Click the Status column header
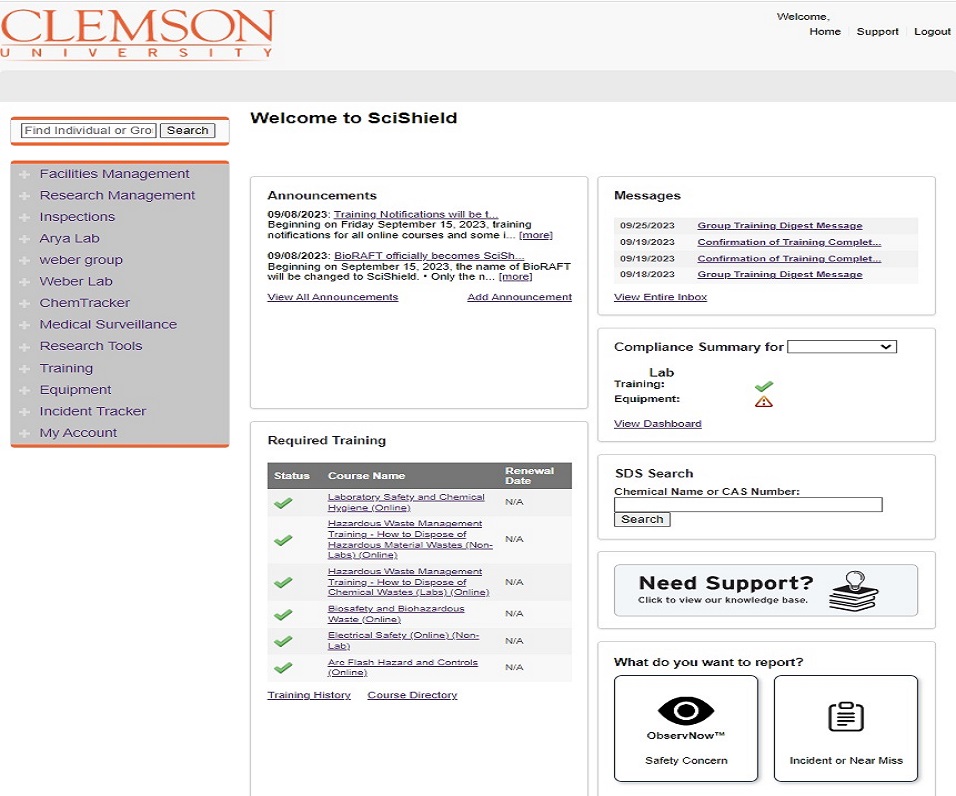Screen dimensions: 956x796 291,475
